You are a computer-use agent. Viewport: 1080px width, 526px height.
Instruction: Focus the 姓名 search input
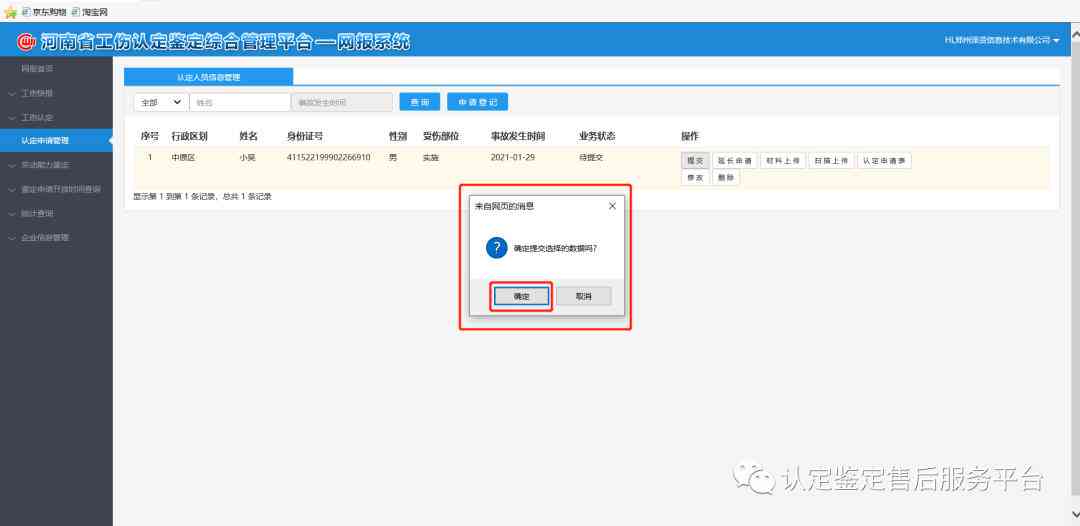pos(240,102)
